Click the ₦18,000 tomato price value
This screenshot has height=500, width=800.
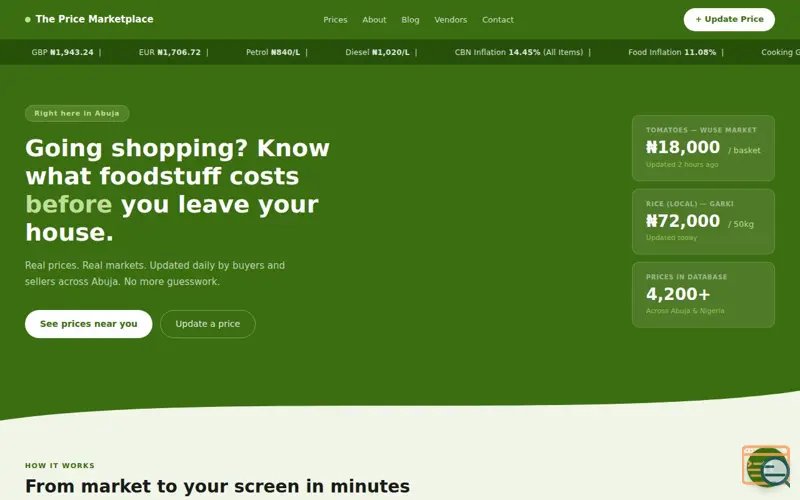[683, 147]
